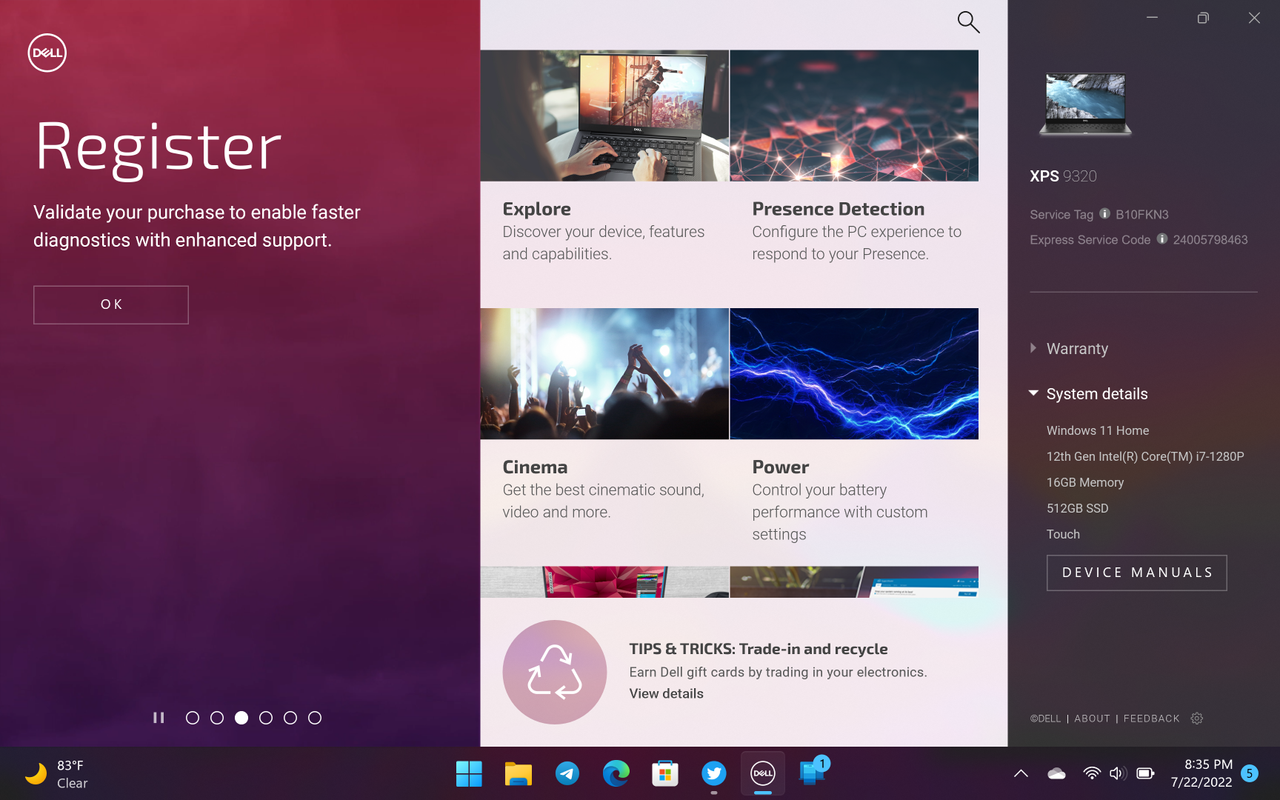This screenshot has width=1280, height=800.
Task: Open View details for Trade-in tip
Action: 666,694
